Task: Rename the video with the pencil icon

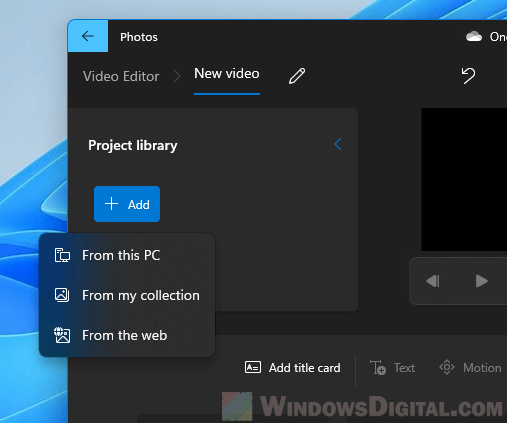Action: pos(297,76)
